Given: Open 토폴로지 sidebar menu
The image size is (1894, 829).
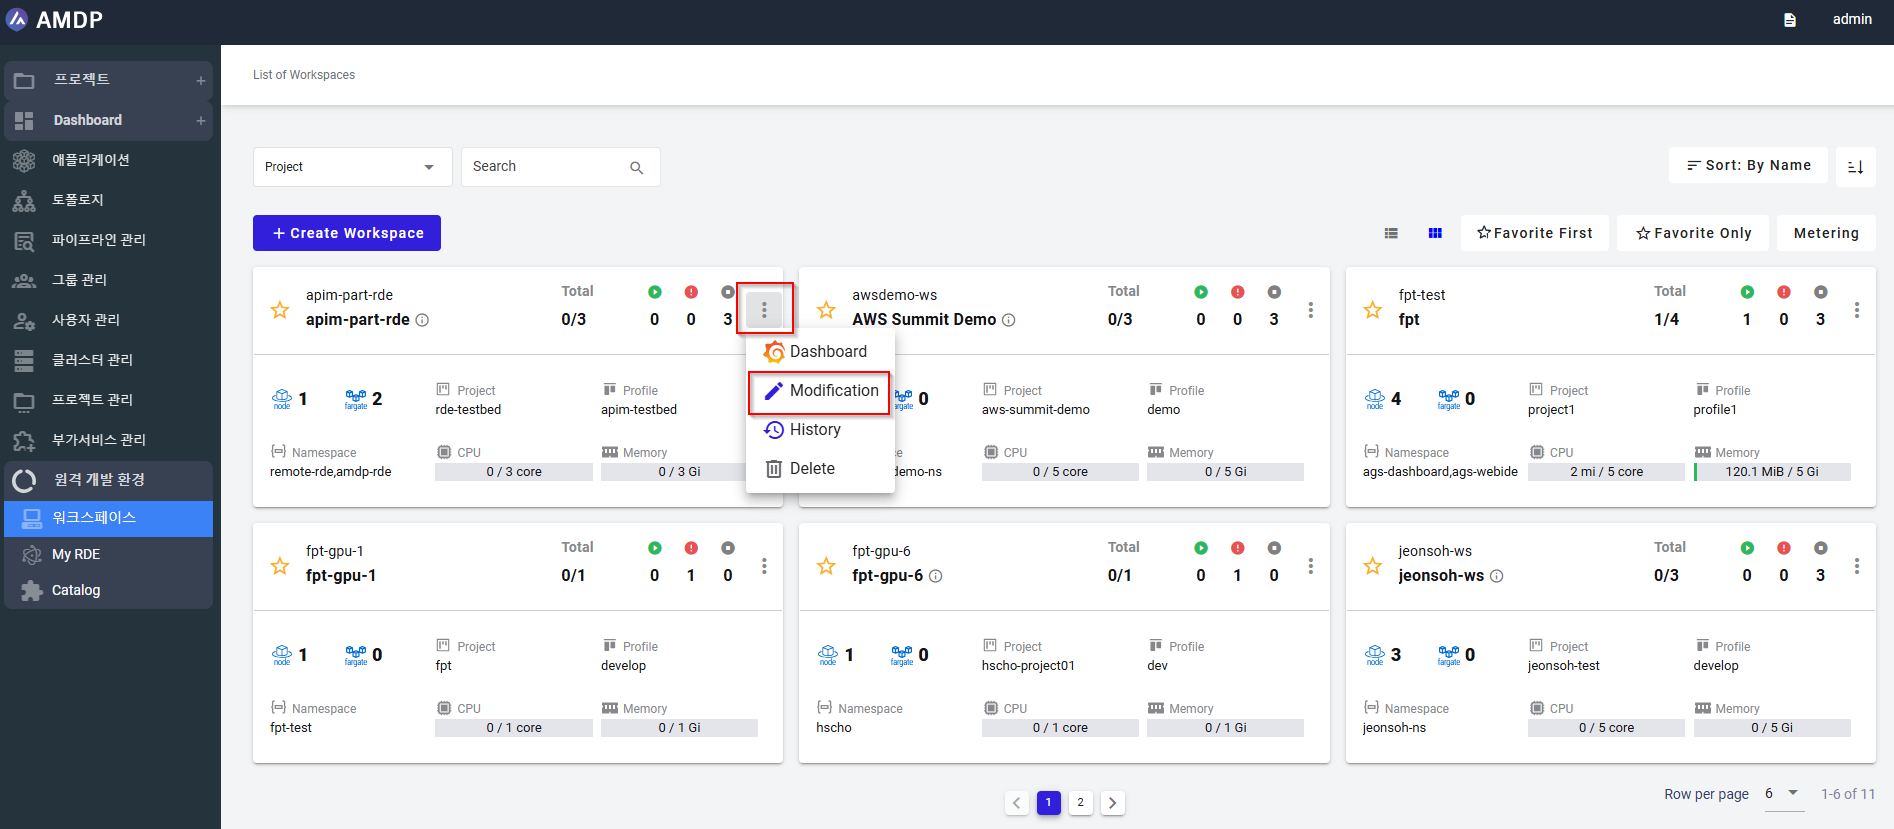Looking at the screenshot, I should click(x=108, y=200).
